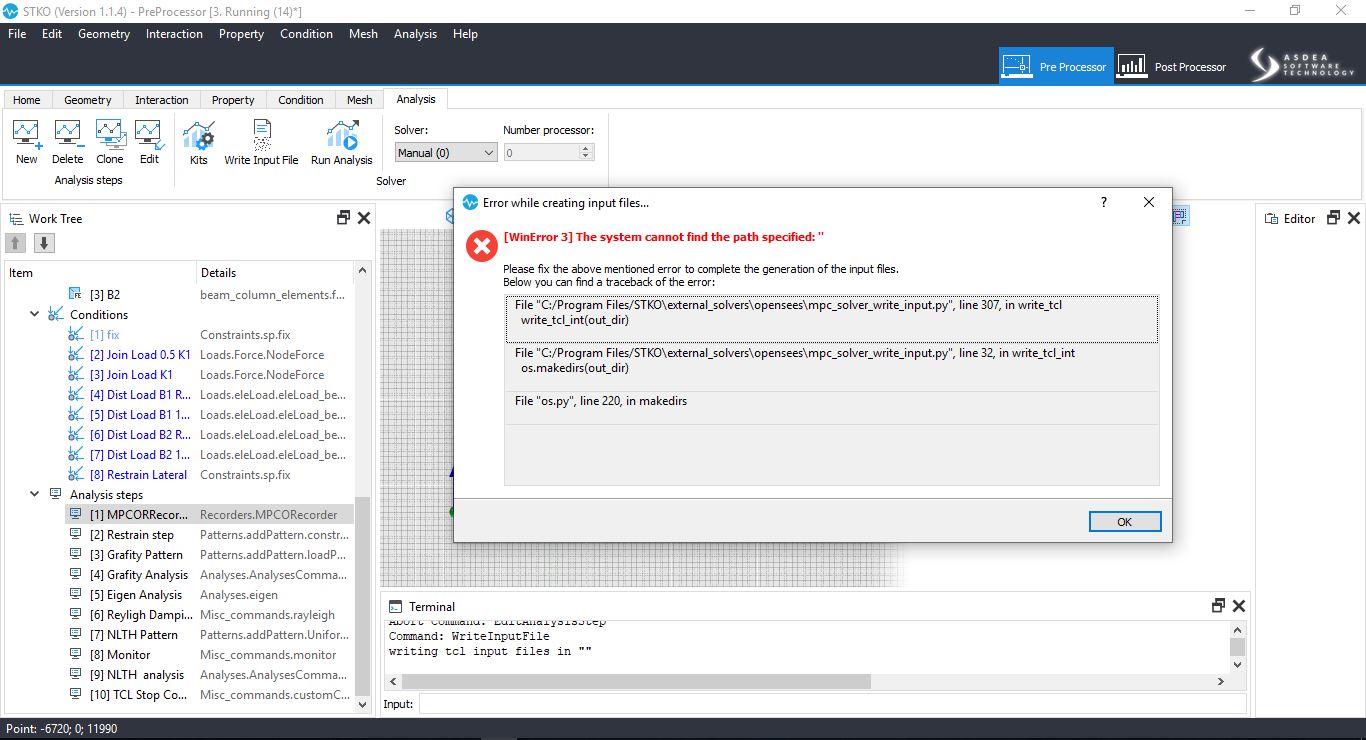
Task: Select the Eigen Analysis step
Action: 210,594
